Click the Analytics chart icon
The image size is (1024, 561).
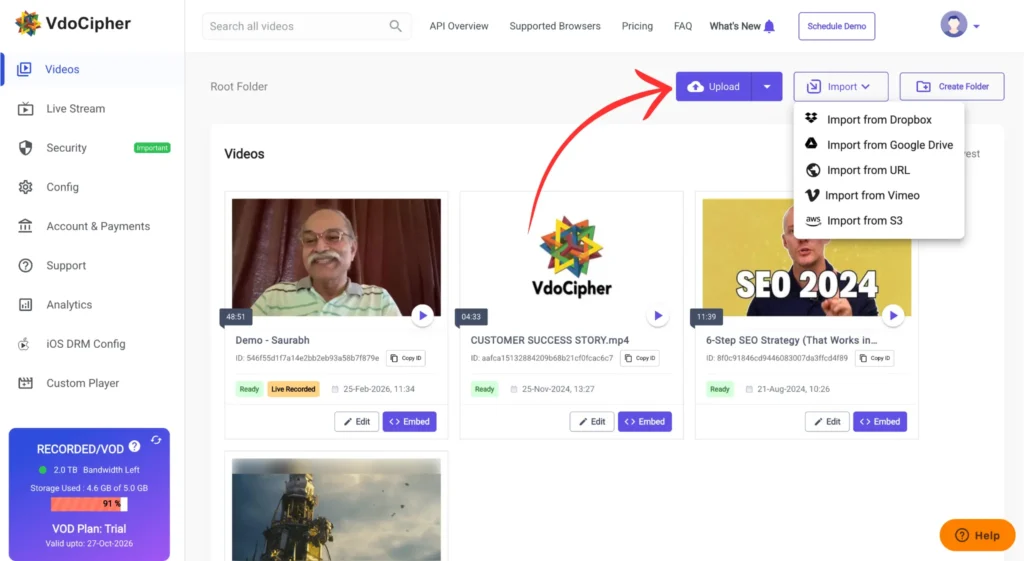[x=25, y=304]
